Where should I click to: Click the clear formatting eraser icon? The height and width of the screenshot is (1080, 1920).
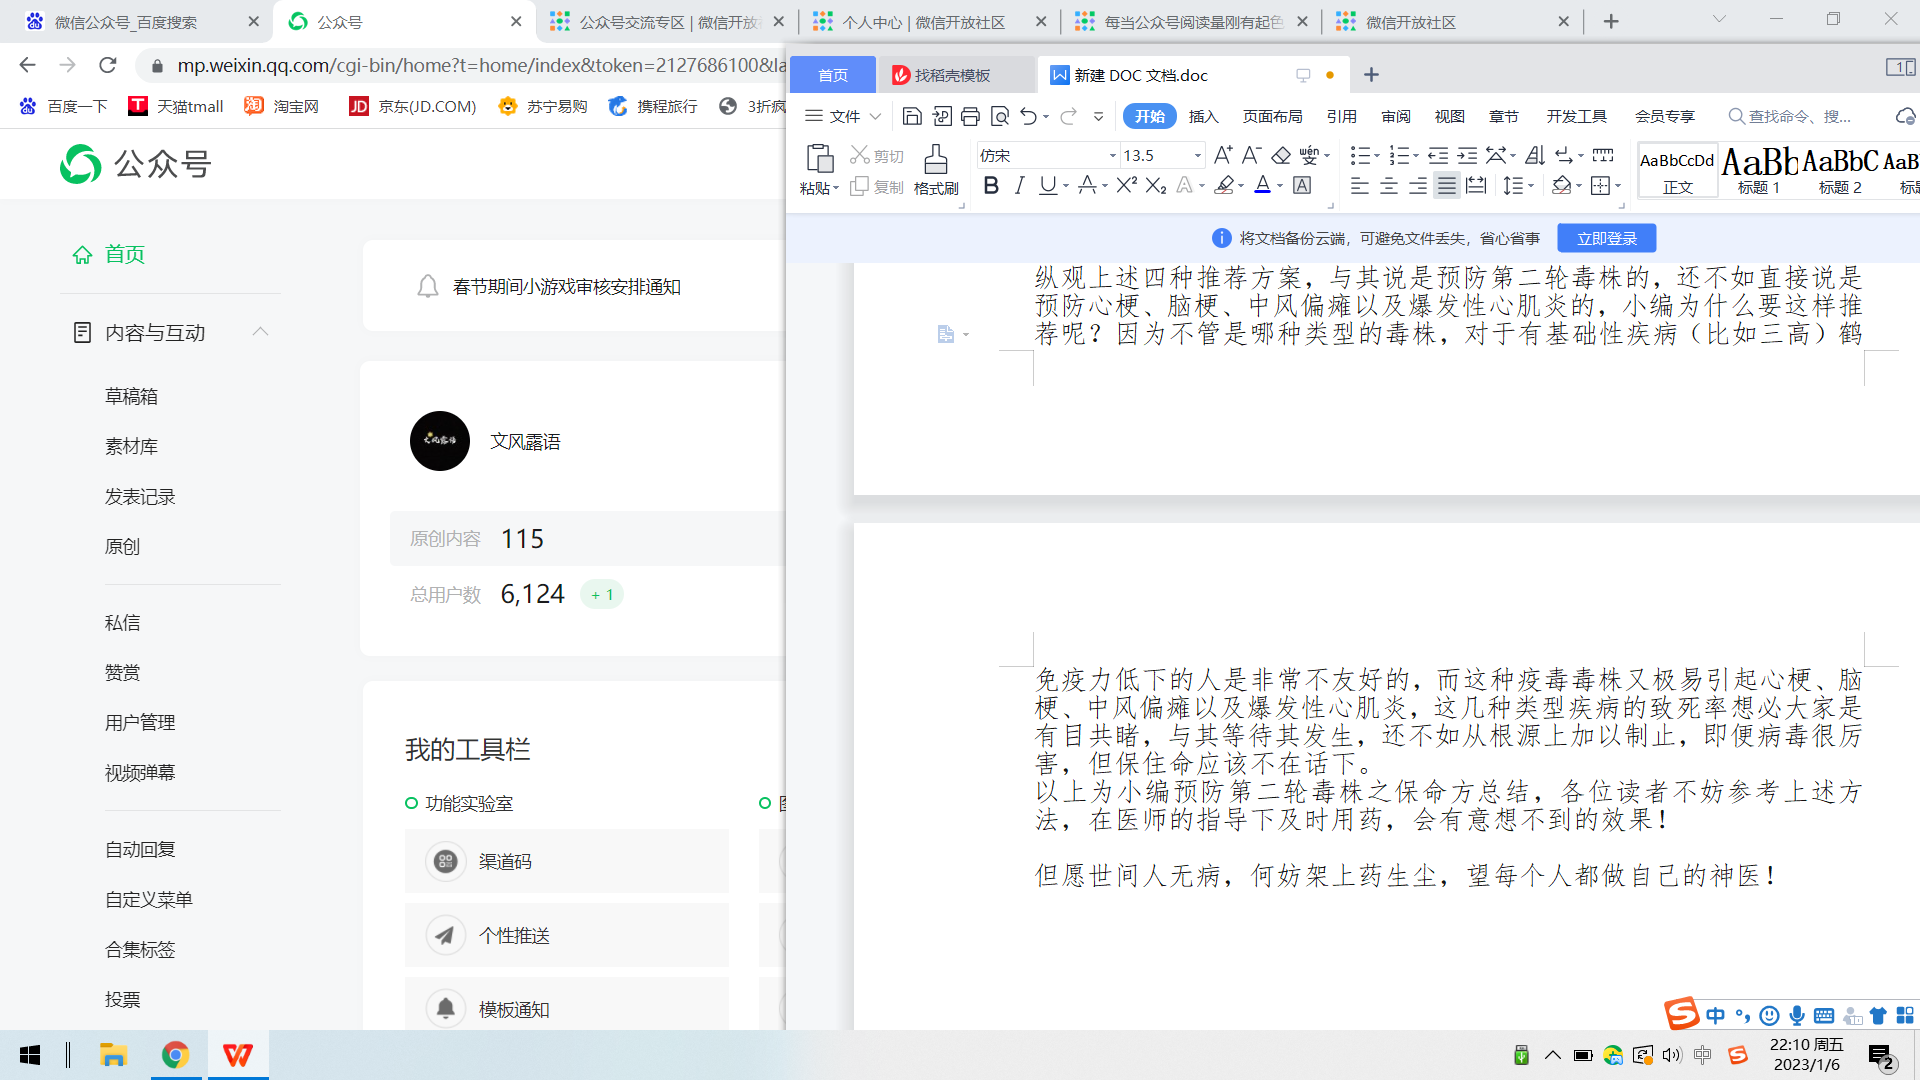click(x=1280, y=155)
